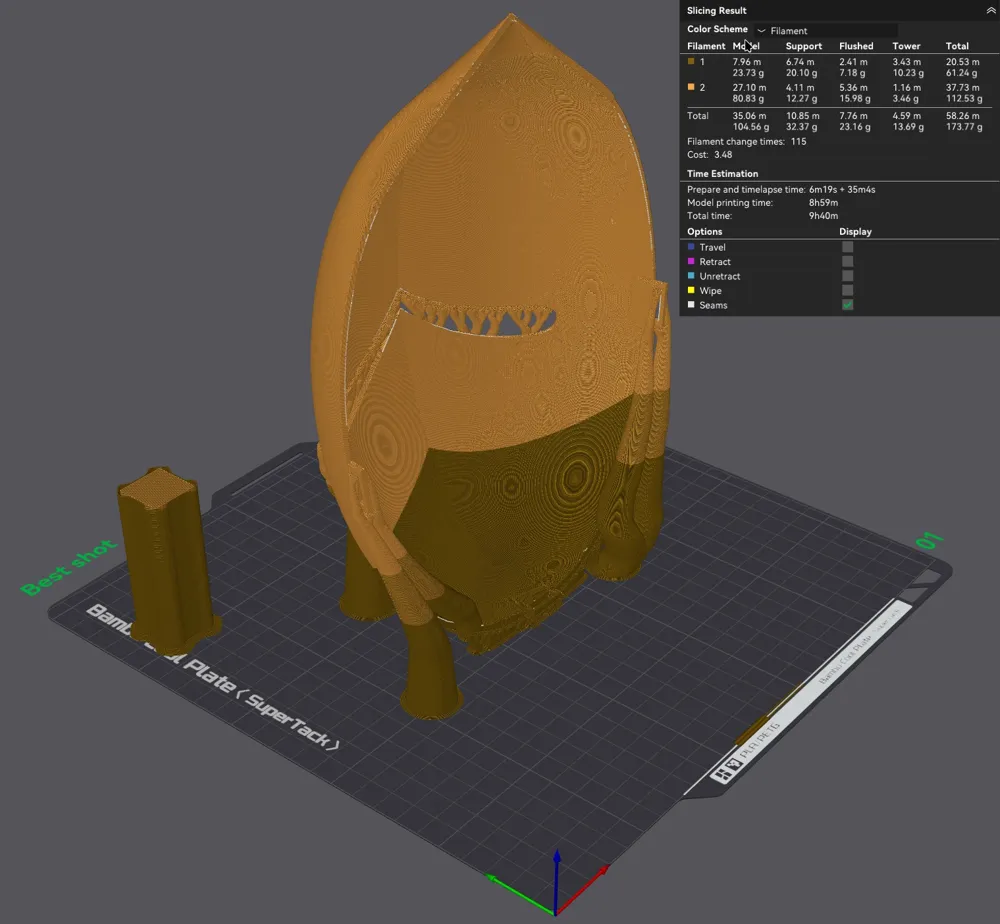Click the yellow Wipe color square

[691, 290]
